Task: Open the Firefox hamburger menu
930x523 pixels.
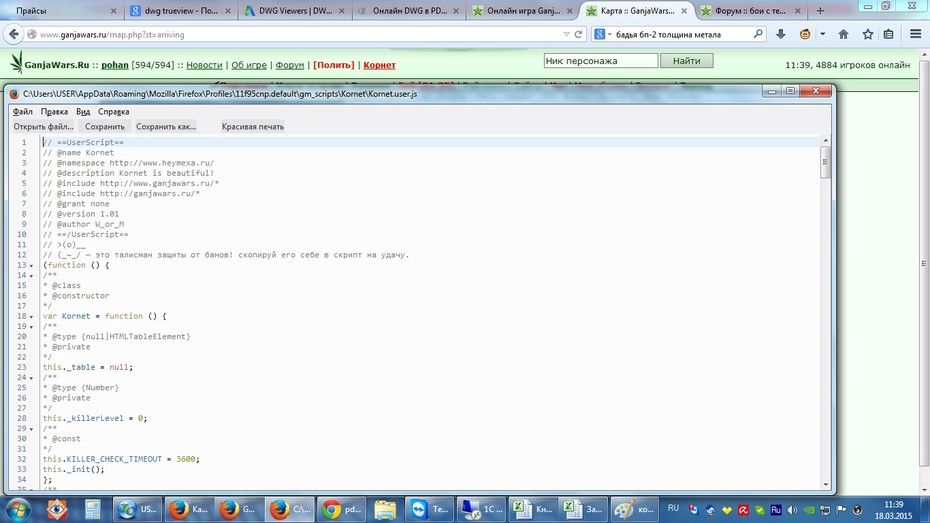Action: click(x=915, y=34)
